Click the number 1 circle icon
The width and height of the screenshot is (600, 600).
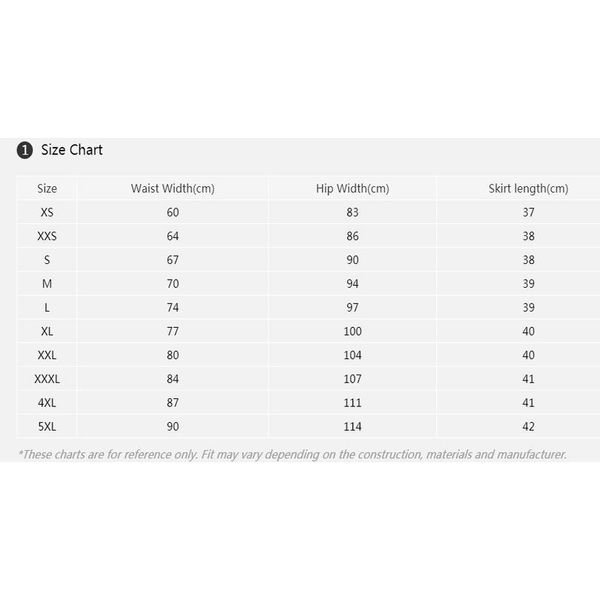[x=25, y=150]
